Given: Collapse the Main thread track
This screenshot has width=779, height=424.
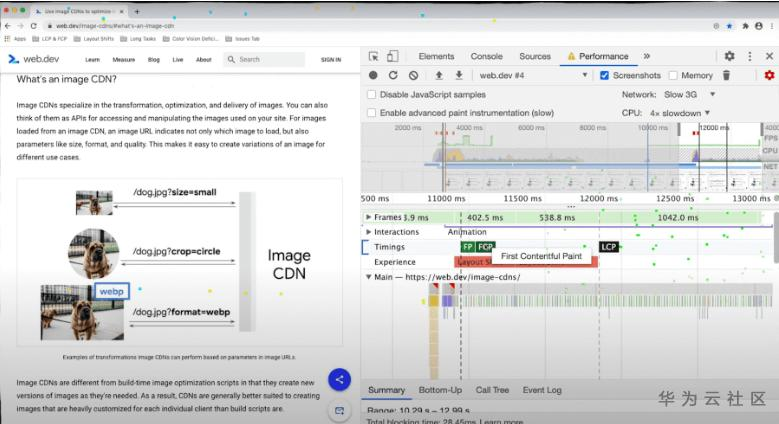Looking at the screenshot, I should point(368,277).
